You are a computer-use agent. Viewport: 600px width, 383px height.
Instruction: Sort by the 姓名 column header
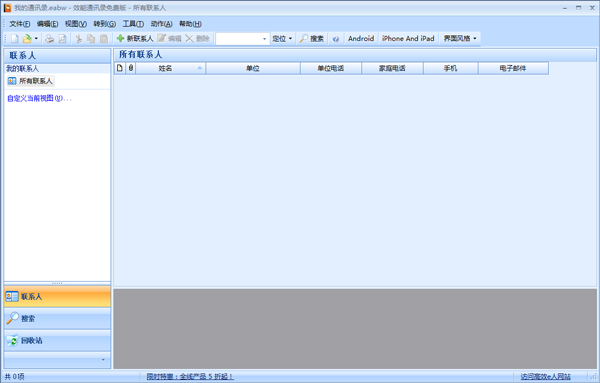(x=170, y=68)
